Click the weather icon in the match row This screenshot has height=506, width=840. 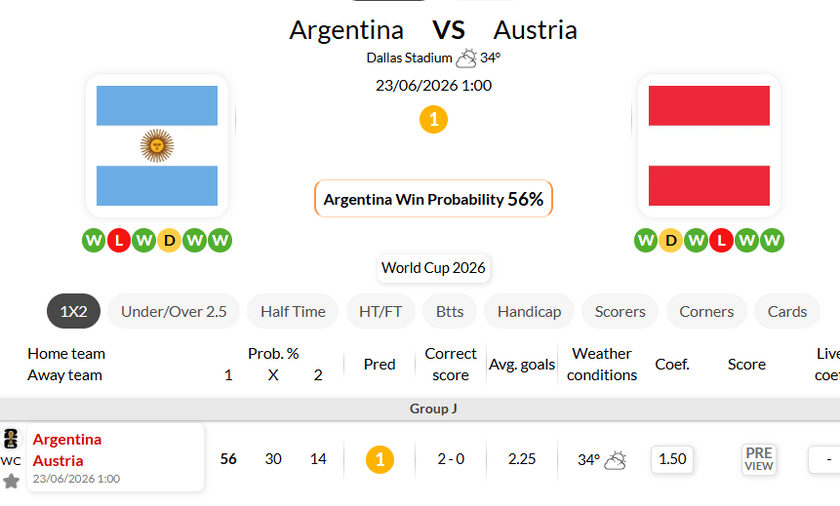pyautogui.click(x=615, y=460)
